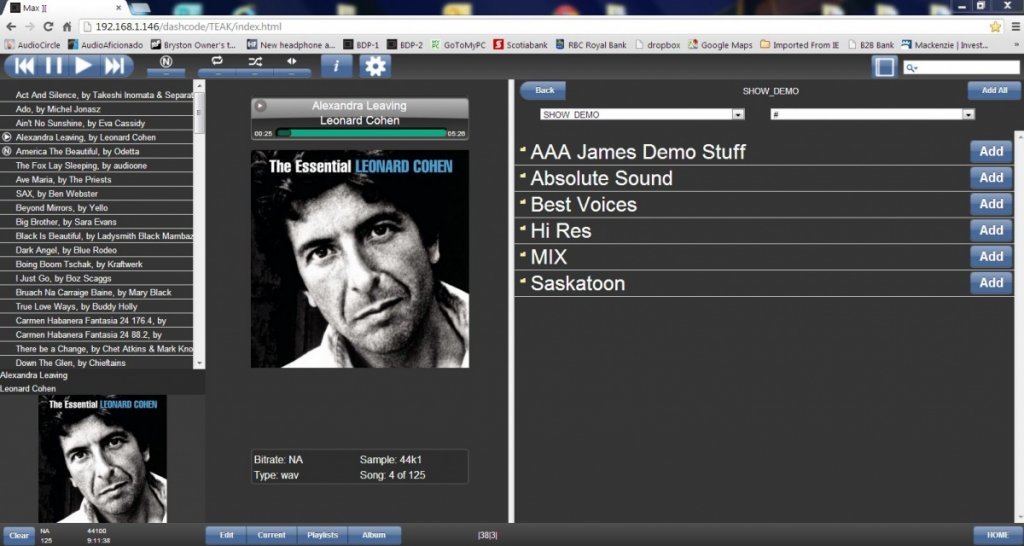Viewport: 1024px width, 546px height.
Task: Click the small album art thumbnail in the bottom-left panel
Action: [103, 458]
